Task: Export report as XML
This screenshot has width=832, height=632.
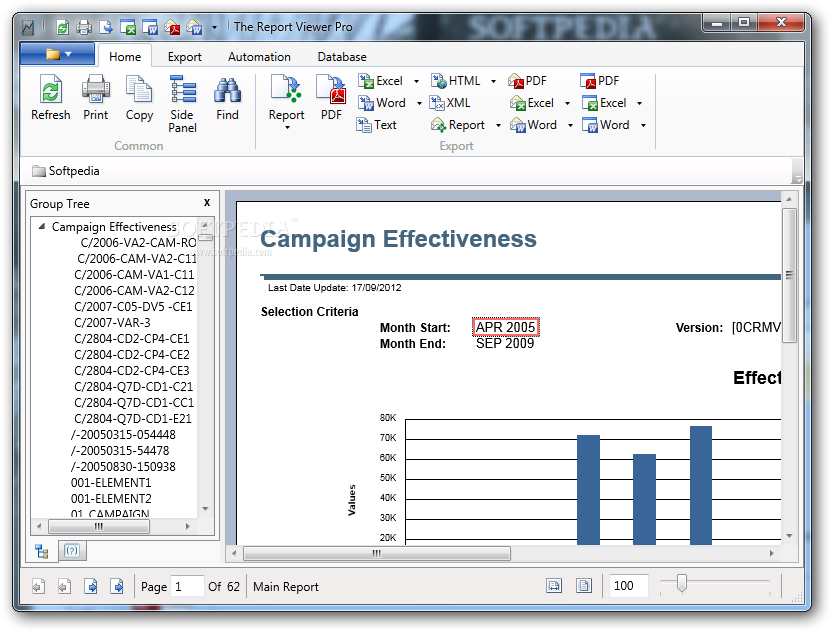Action: tap(450, 103)
